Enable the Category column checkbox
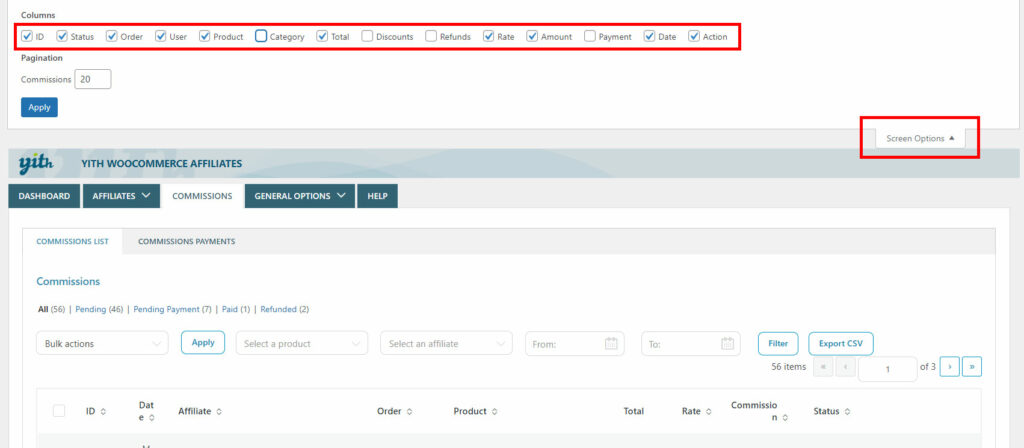This screenshot has width=1024, height=448. 261,37
